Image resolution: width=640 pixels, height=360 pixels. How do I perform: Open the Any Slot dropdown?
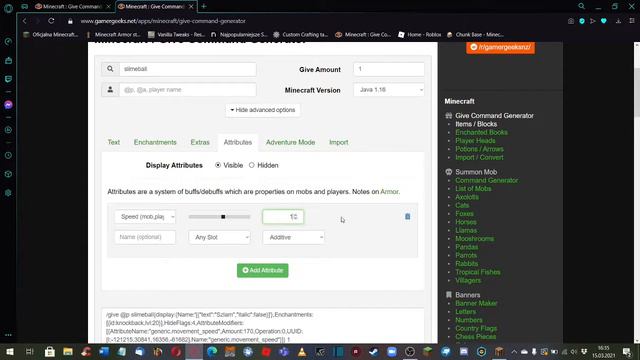pos(220,237)
